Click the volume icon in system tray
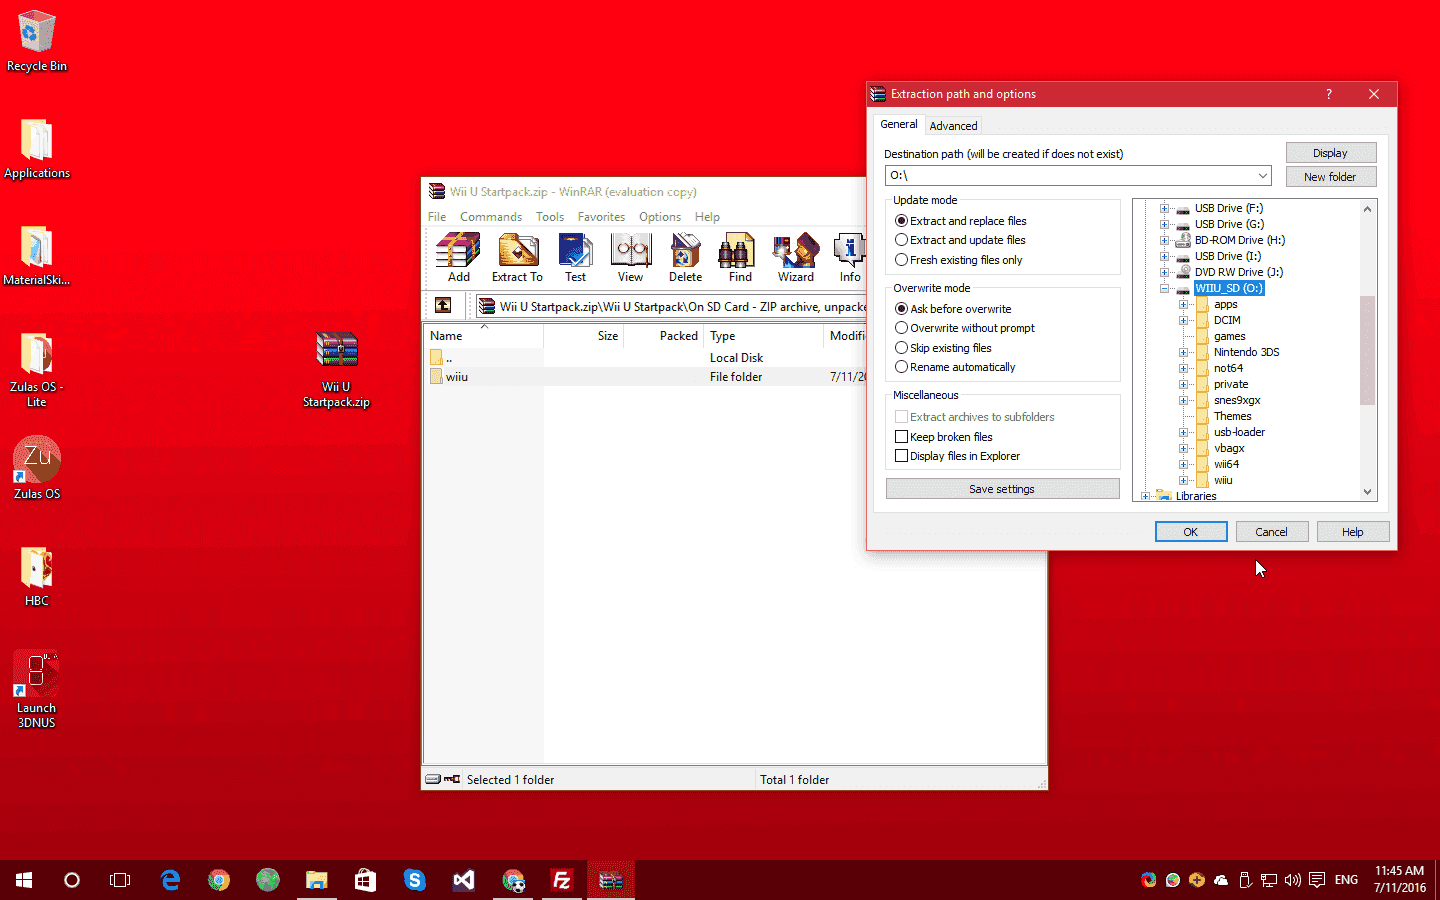Image resolution: width=1440 pixels, height=900 pixels. [1293, 880]
